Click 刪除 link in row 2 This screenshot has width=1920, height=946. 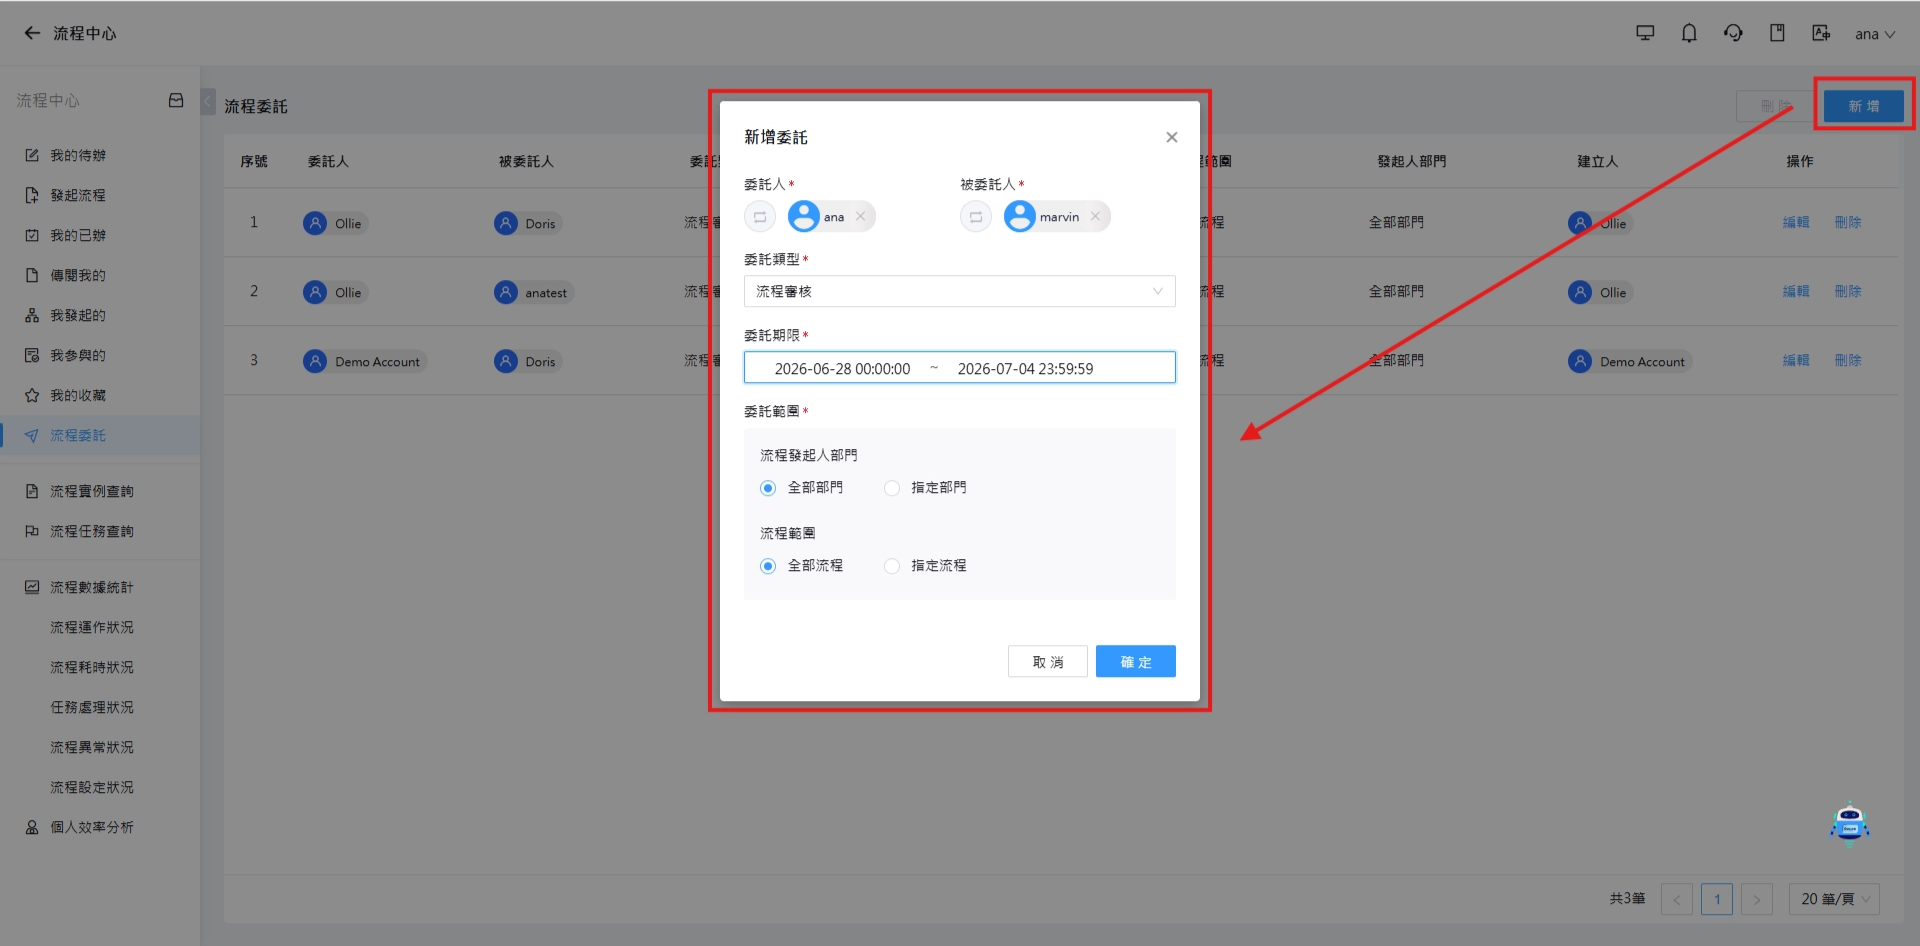pos(1848,291)
